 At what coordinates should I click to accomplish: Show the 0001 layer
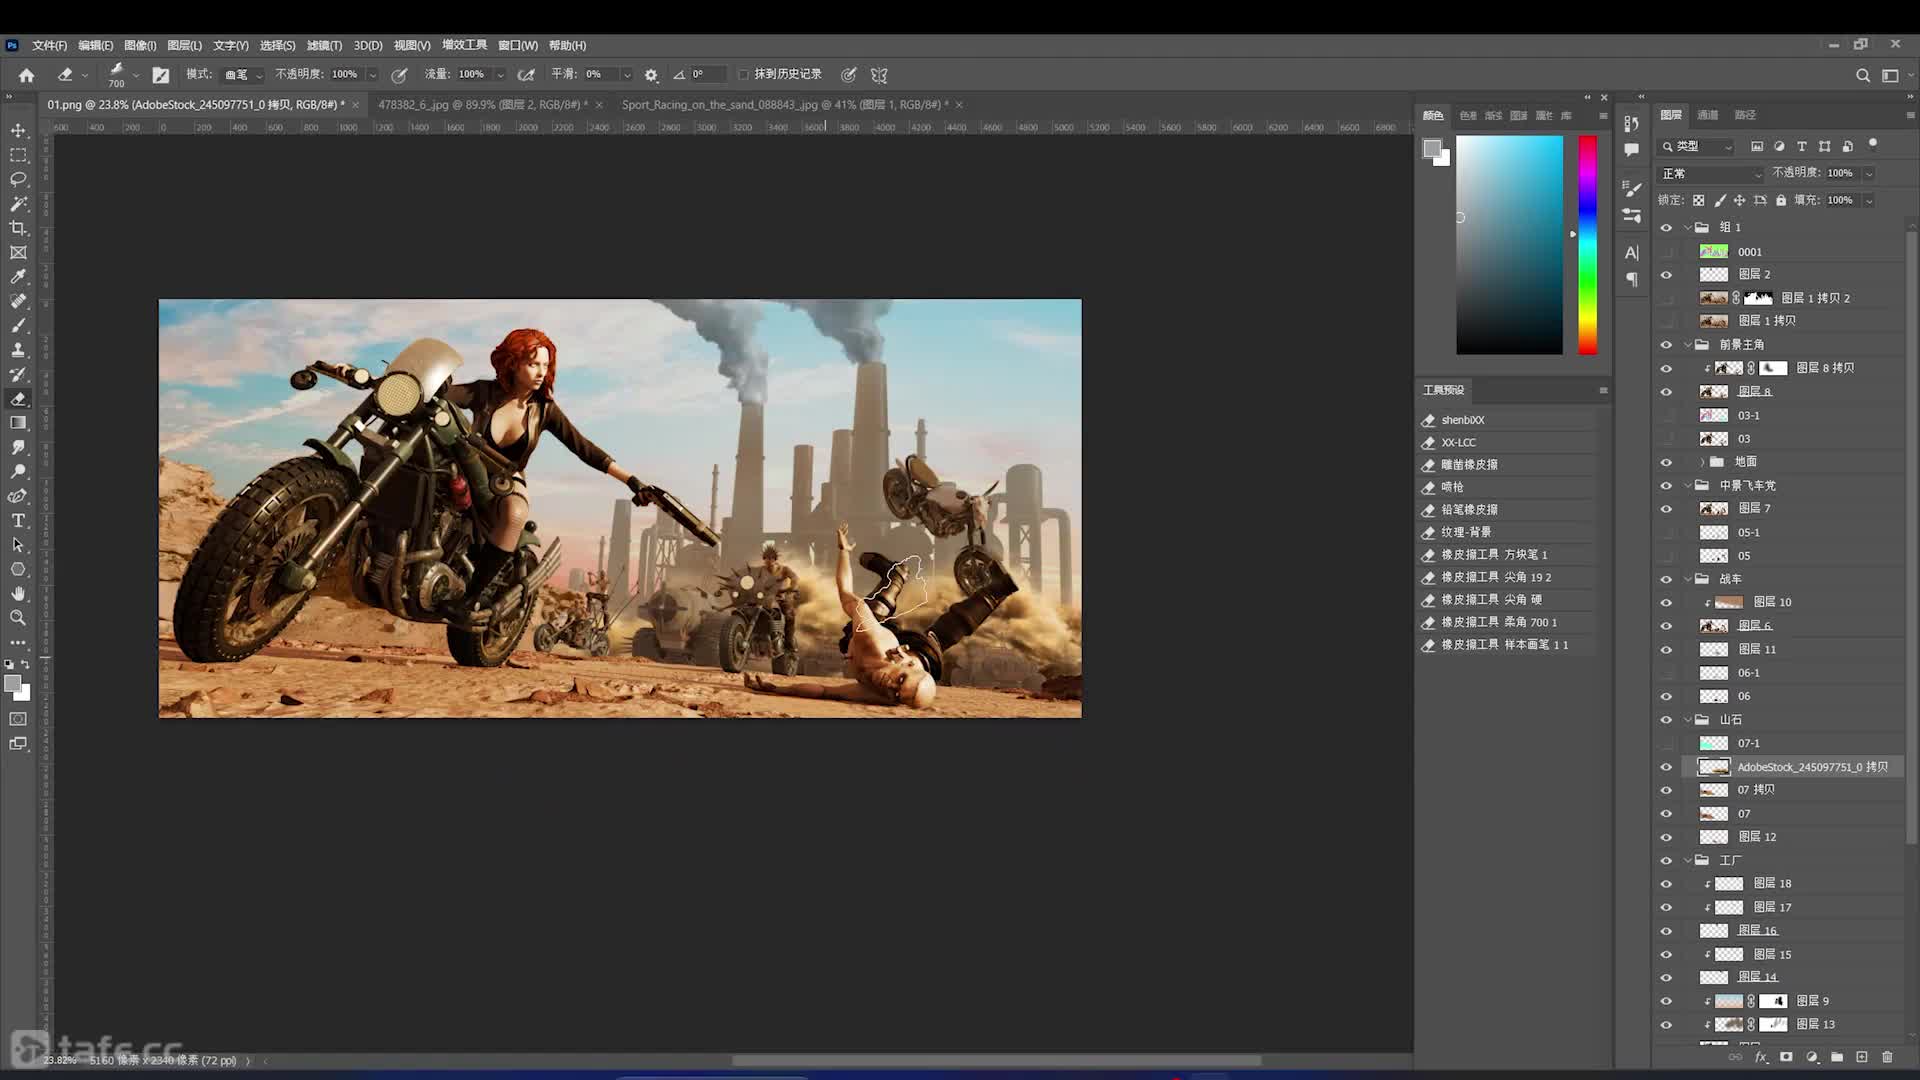(1666, 252)
